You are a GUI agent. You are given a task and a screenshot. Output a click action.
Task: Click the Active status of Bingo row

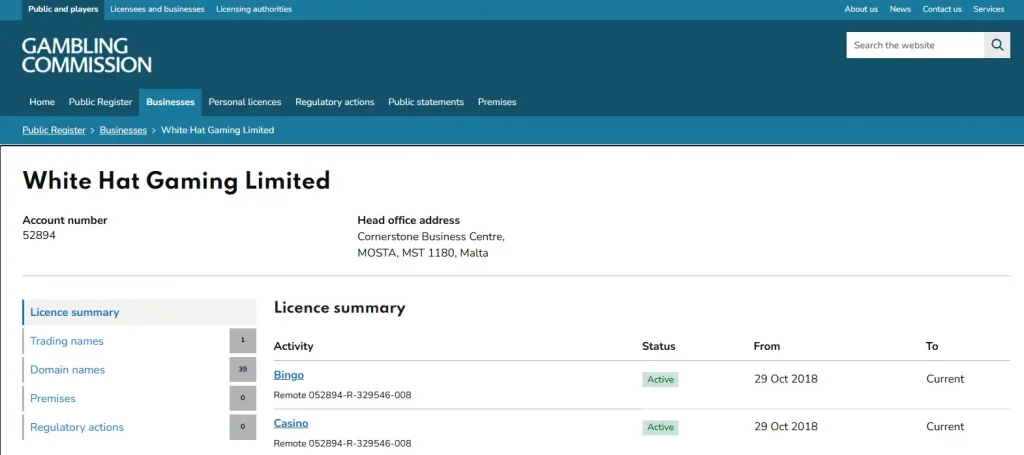click(x=660, y=379)
